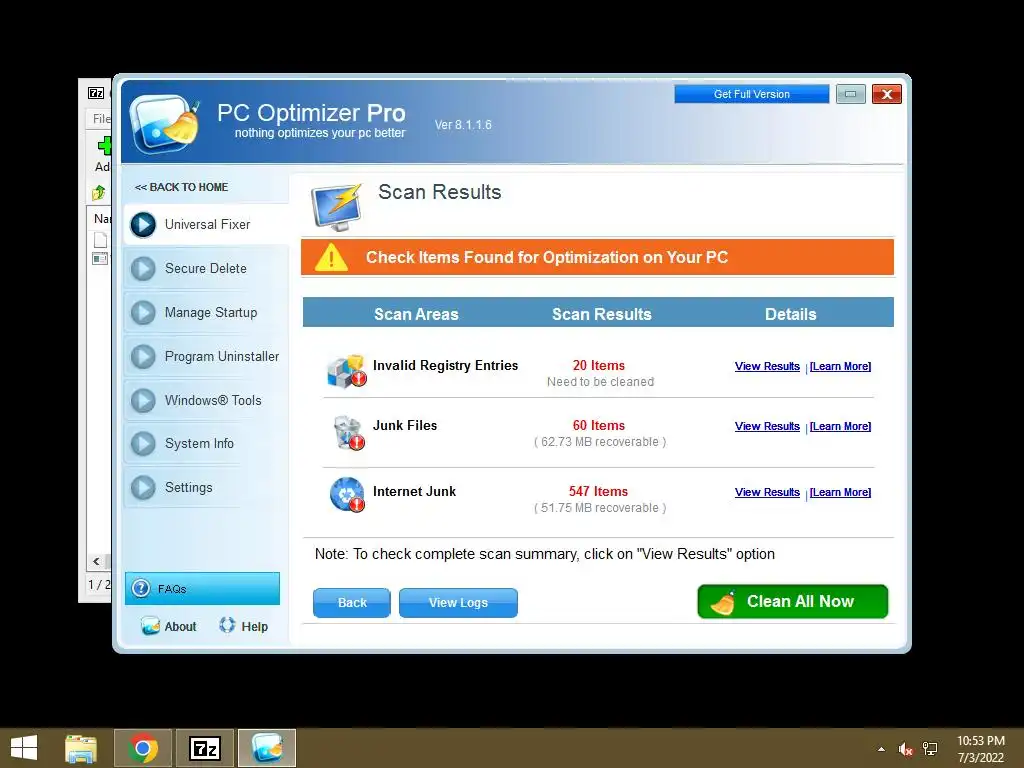Click the Windows Tools arrow icon

pos(143,400)
